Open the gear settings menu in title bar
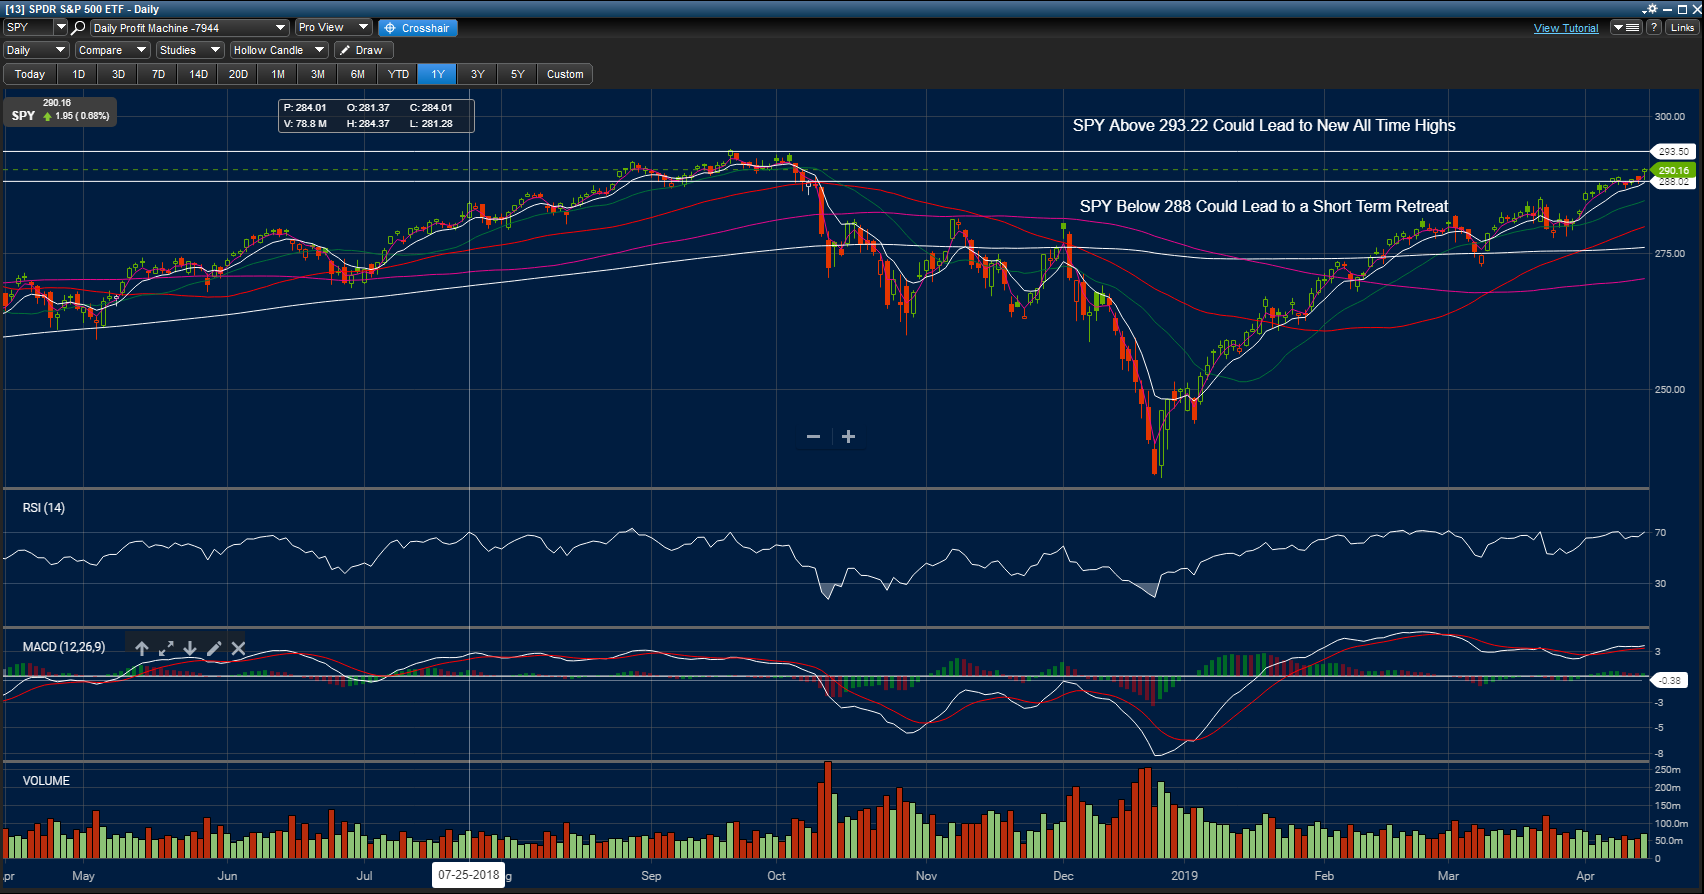1704x894 pixels. (x=1650, y=9)
